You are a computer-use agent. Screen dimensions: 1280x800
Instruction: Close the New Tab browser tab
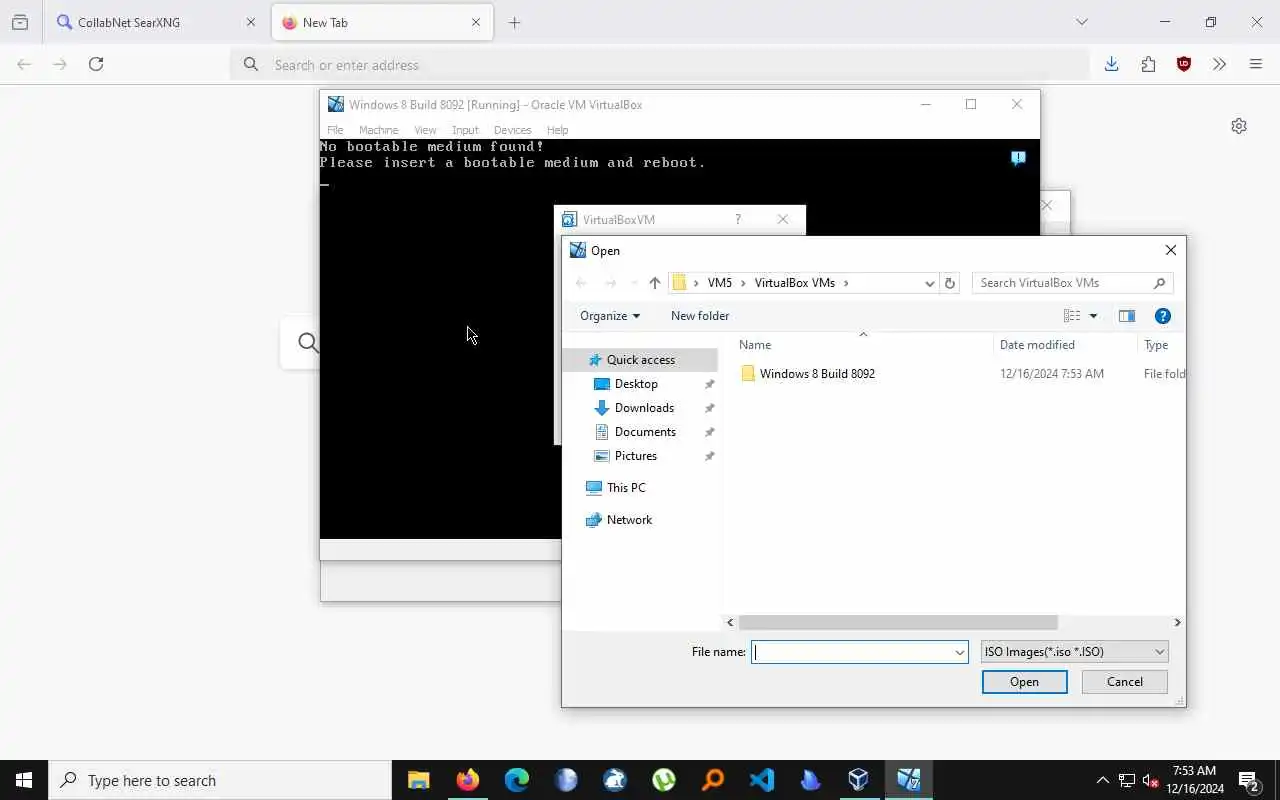point(476,22)
